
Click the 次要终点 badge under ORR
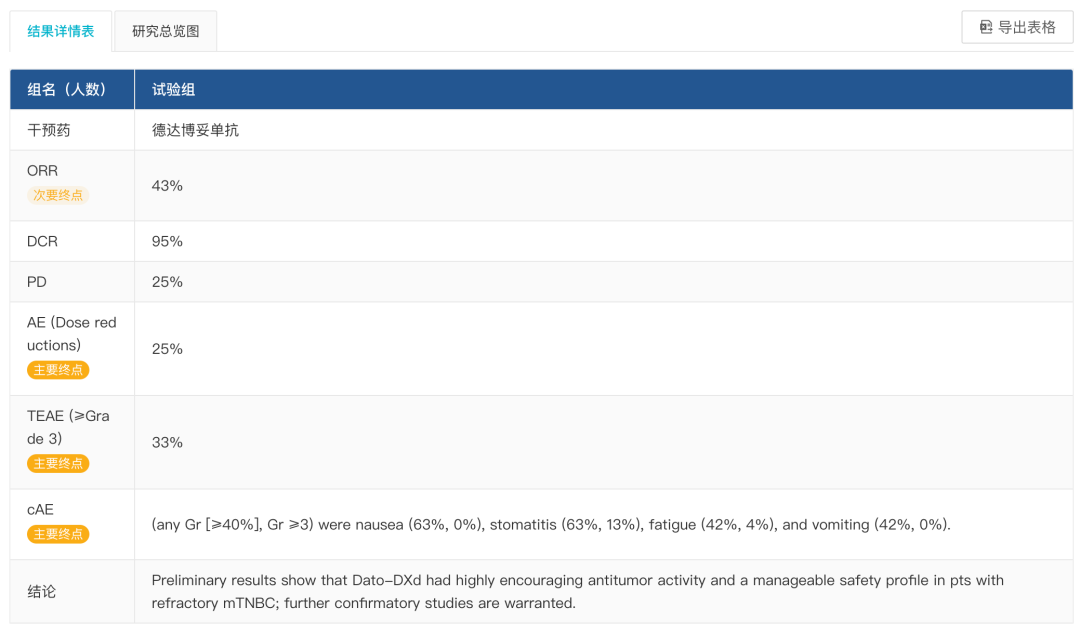point(58,195)
